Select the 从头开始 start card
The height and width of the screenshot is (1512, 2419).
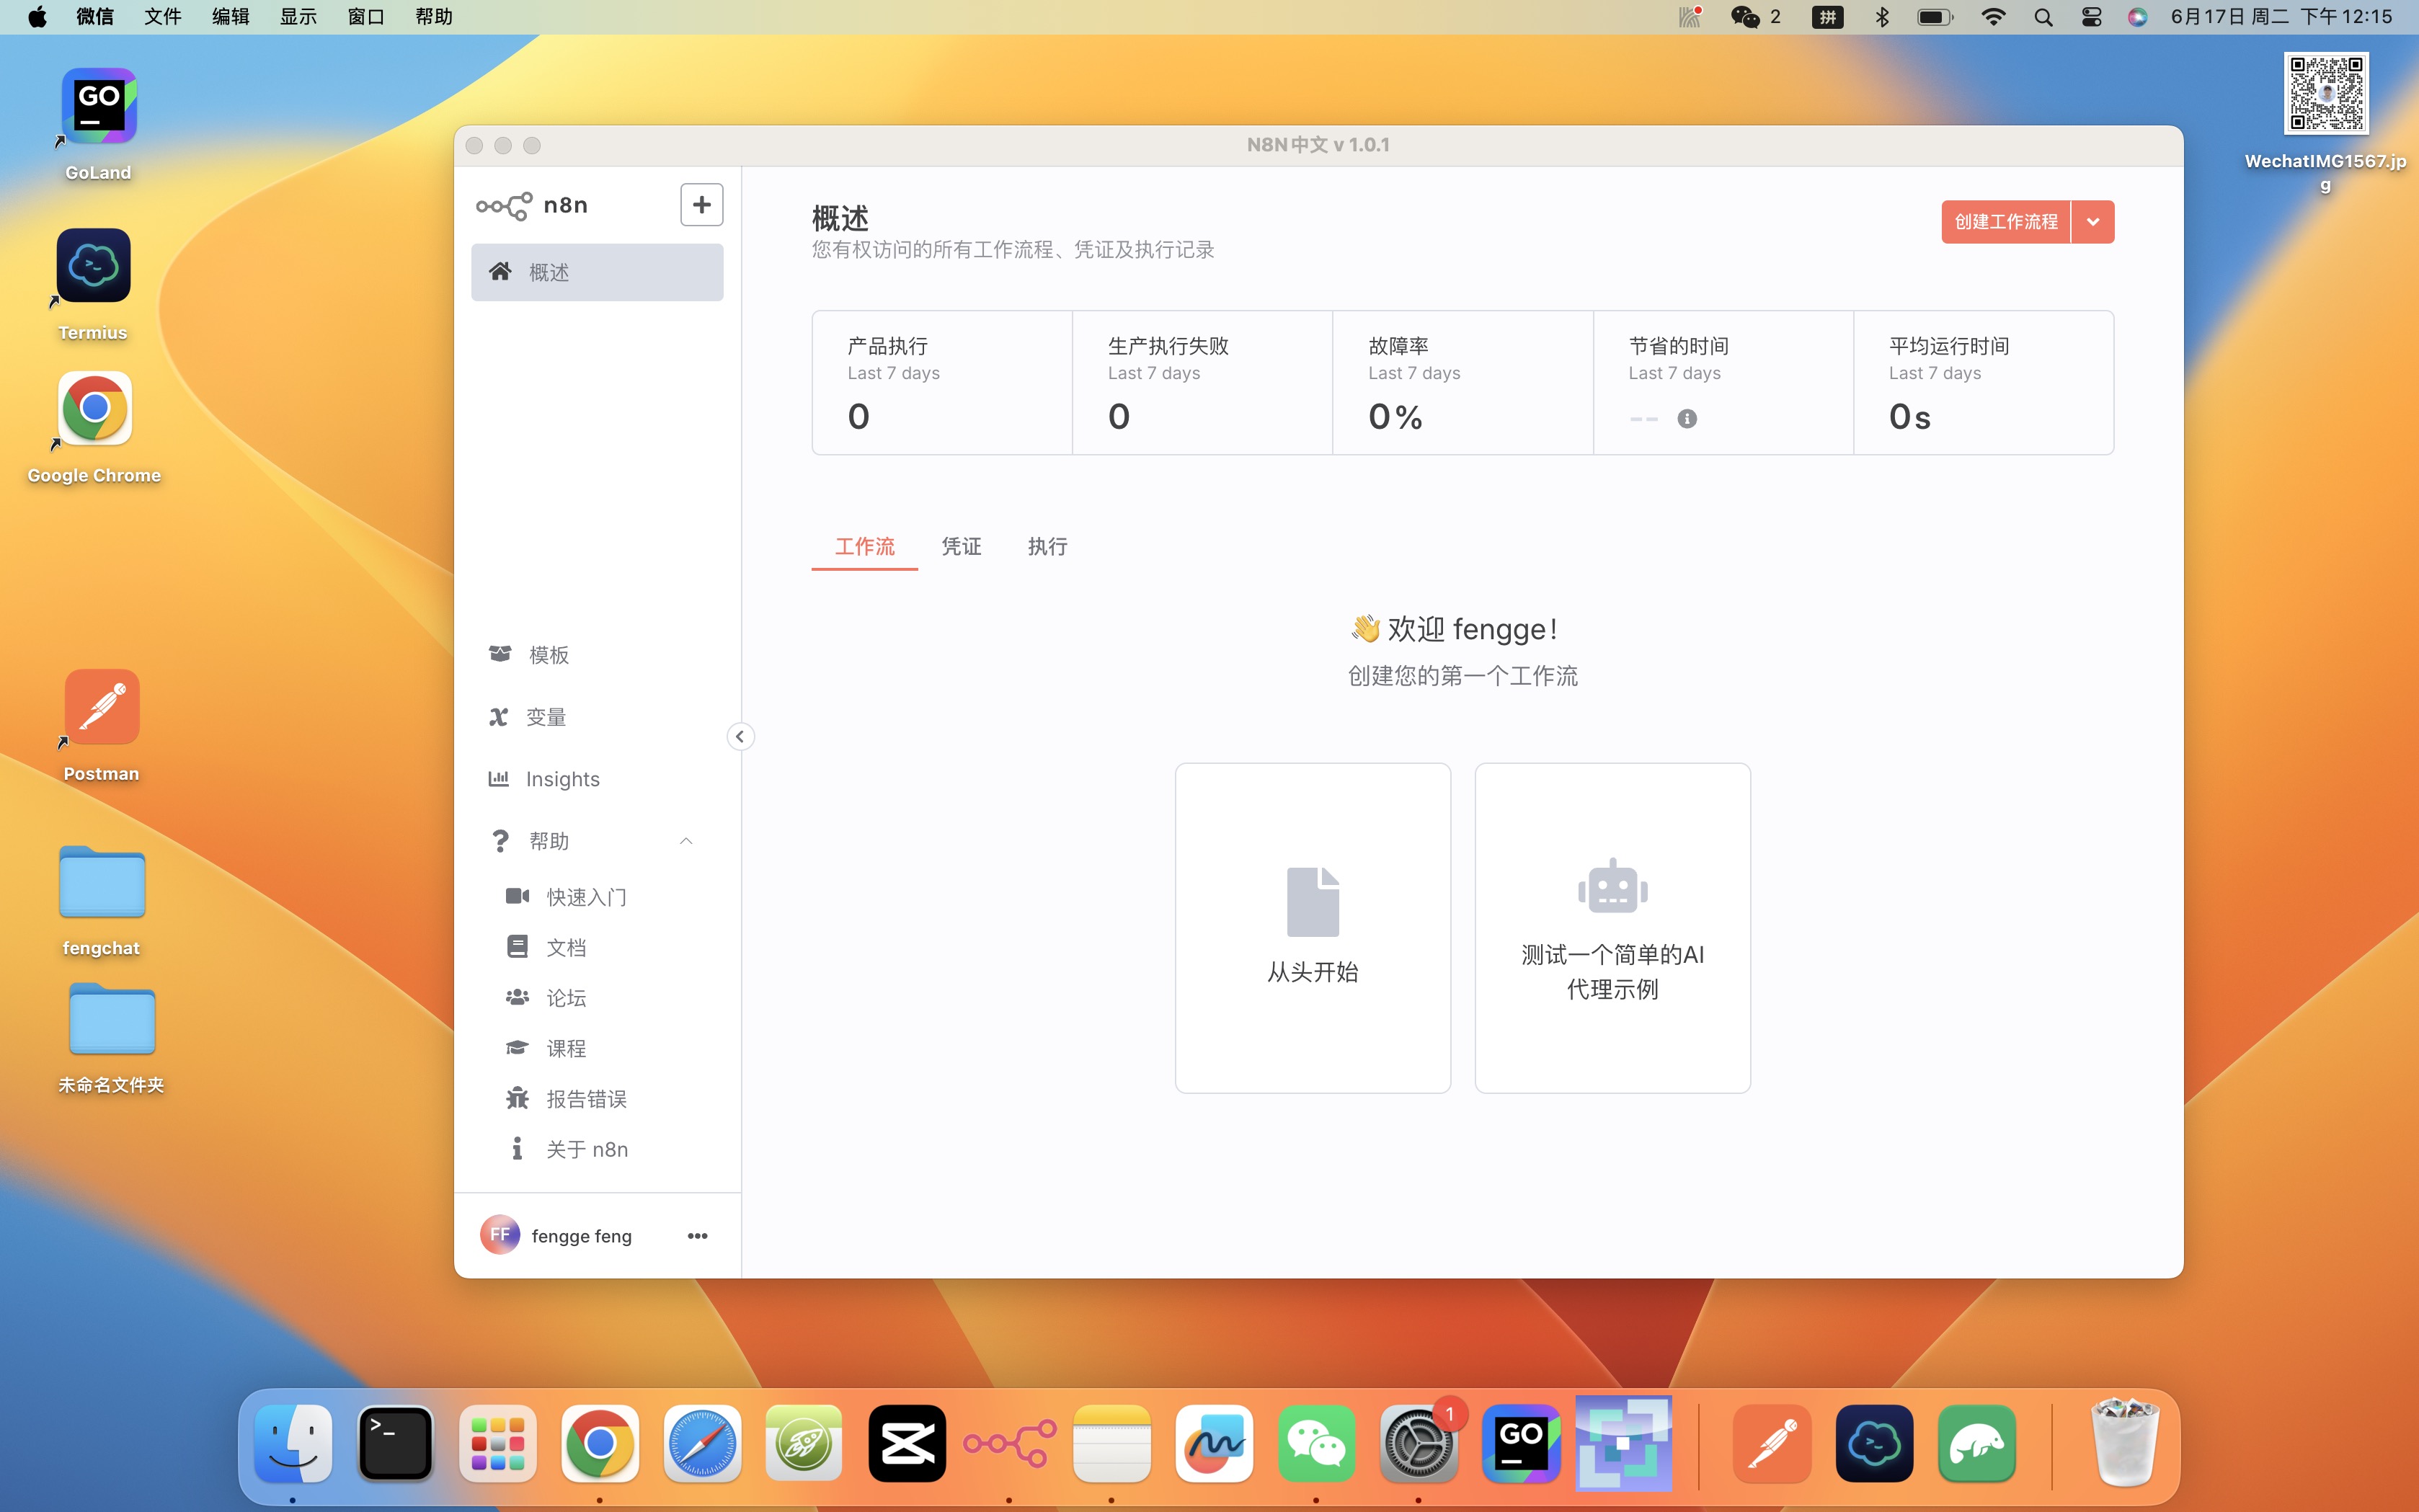1312,928
